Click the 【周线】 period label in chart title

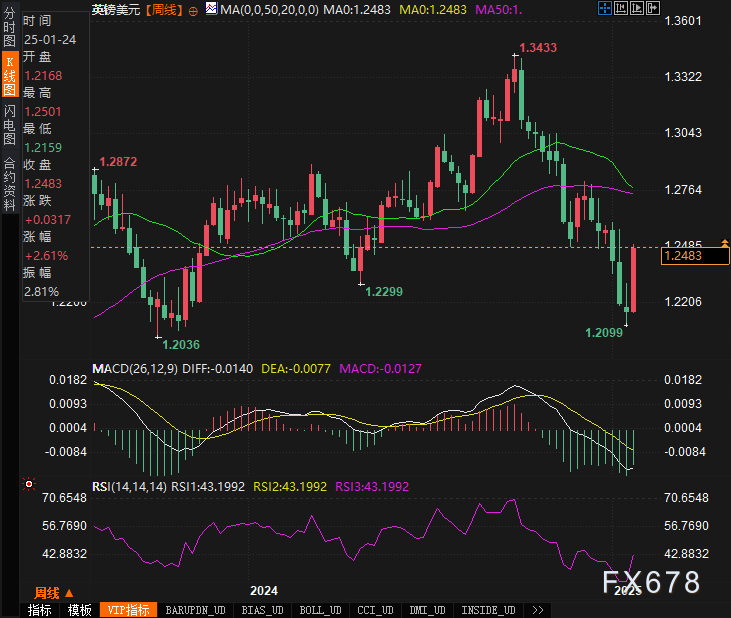tap(163, 9)
